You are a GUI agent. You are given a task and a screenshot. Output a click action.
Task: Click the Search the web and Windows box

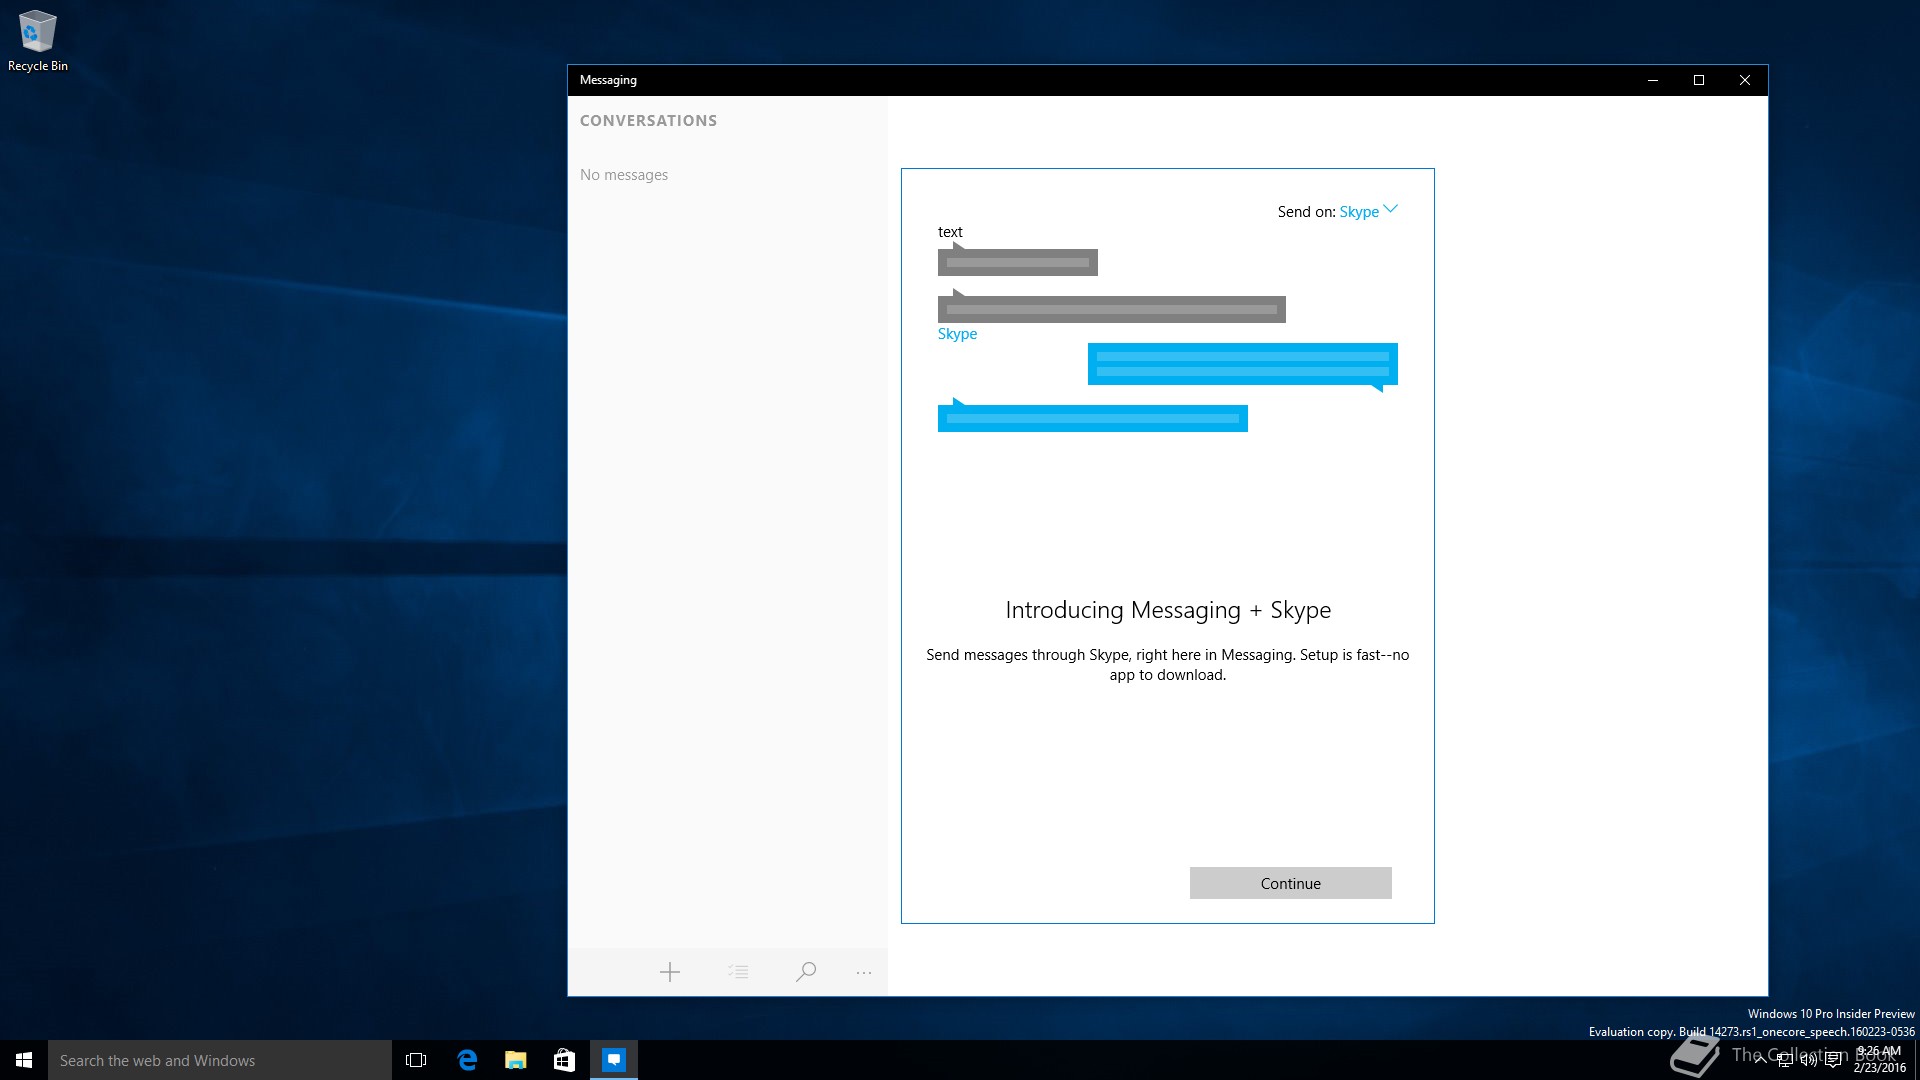pos(220,1060)
